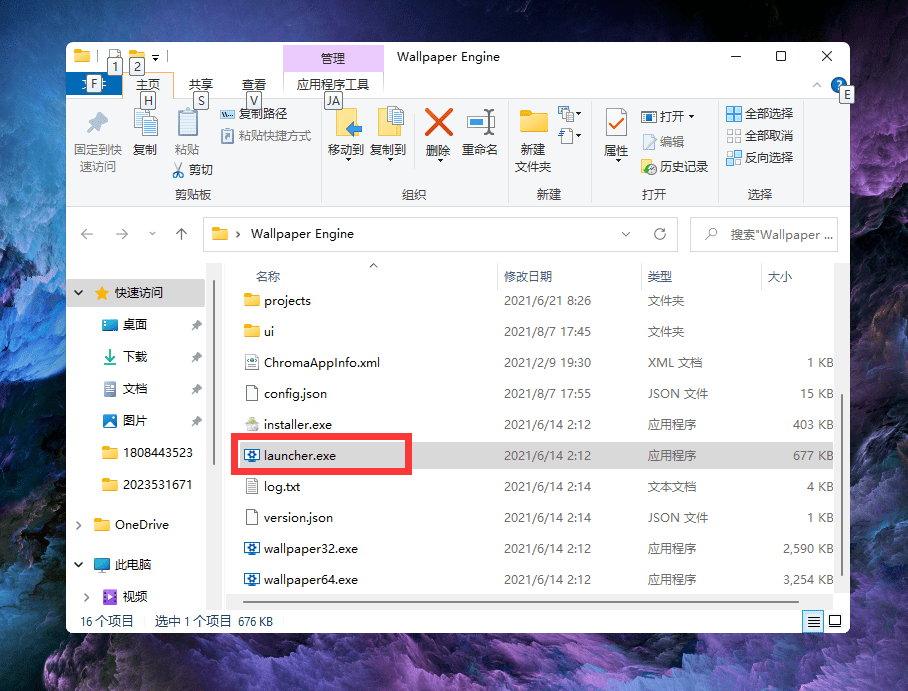Click the Wallpaper Engine address path
The image size is (908, 691).
(x=302, y=234)
